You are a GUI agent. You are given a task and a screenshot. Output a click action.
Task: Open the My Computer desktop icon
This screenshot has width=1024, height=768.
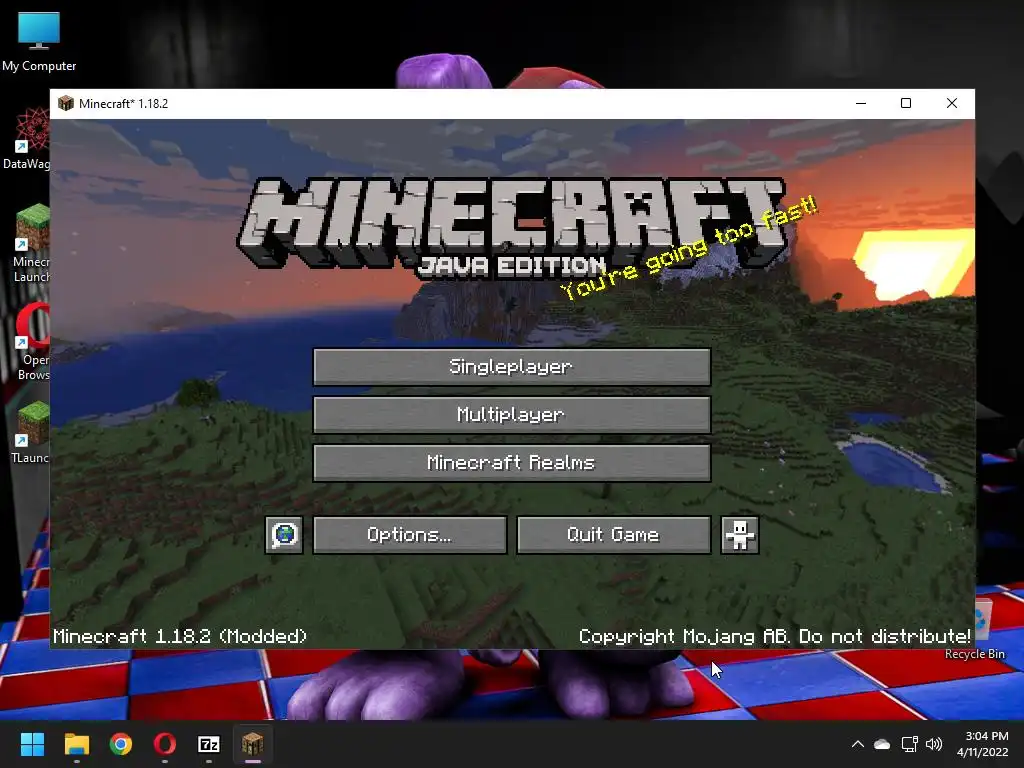point(39,41)
